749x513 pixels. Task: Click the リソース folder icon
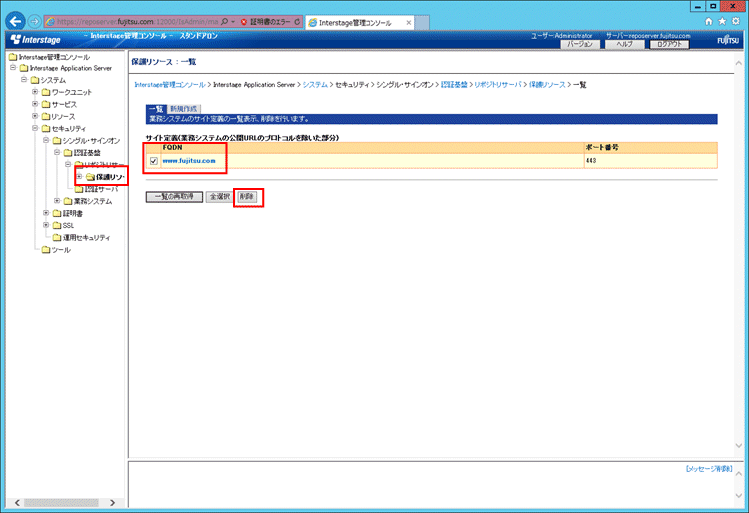click(x=46, y=117)
